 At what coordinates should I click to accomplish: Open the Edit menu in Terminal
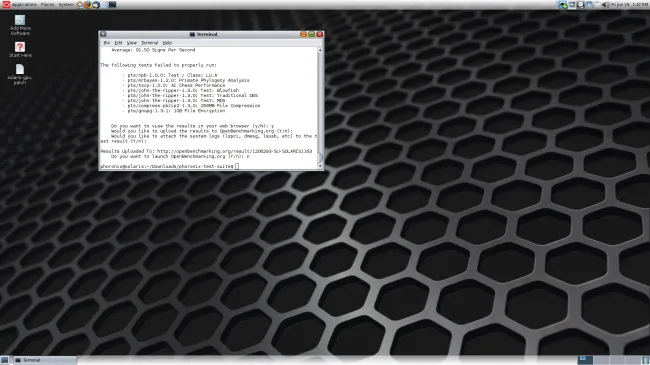pos(119,43)
